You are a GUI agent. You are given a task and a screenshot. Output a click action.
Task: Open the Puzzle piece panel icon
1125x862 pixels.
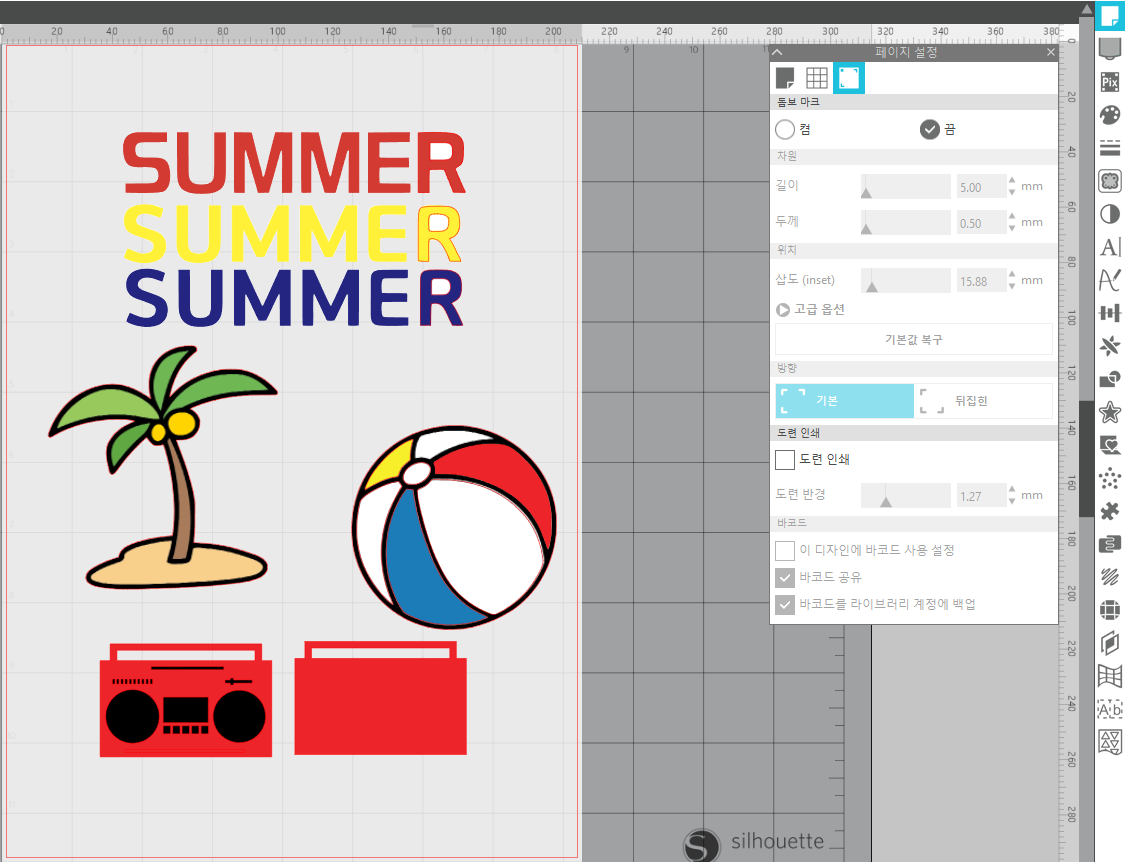point(1109,511)
